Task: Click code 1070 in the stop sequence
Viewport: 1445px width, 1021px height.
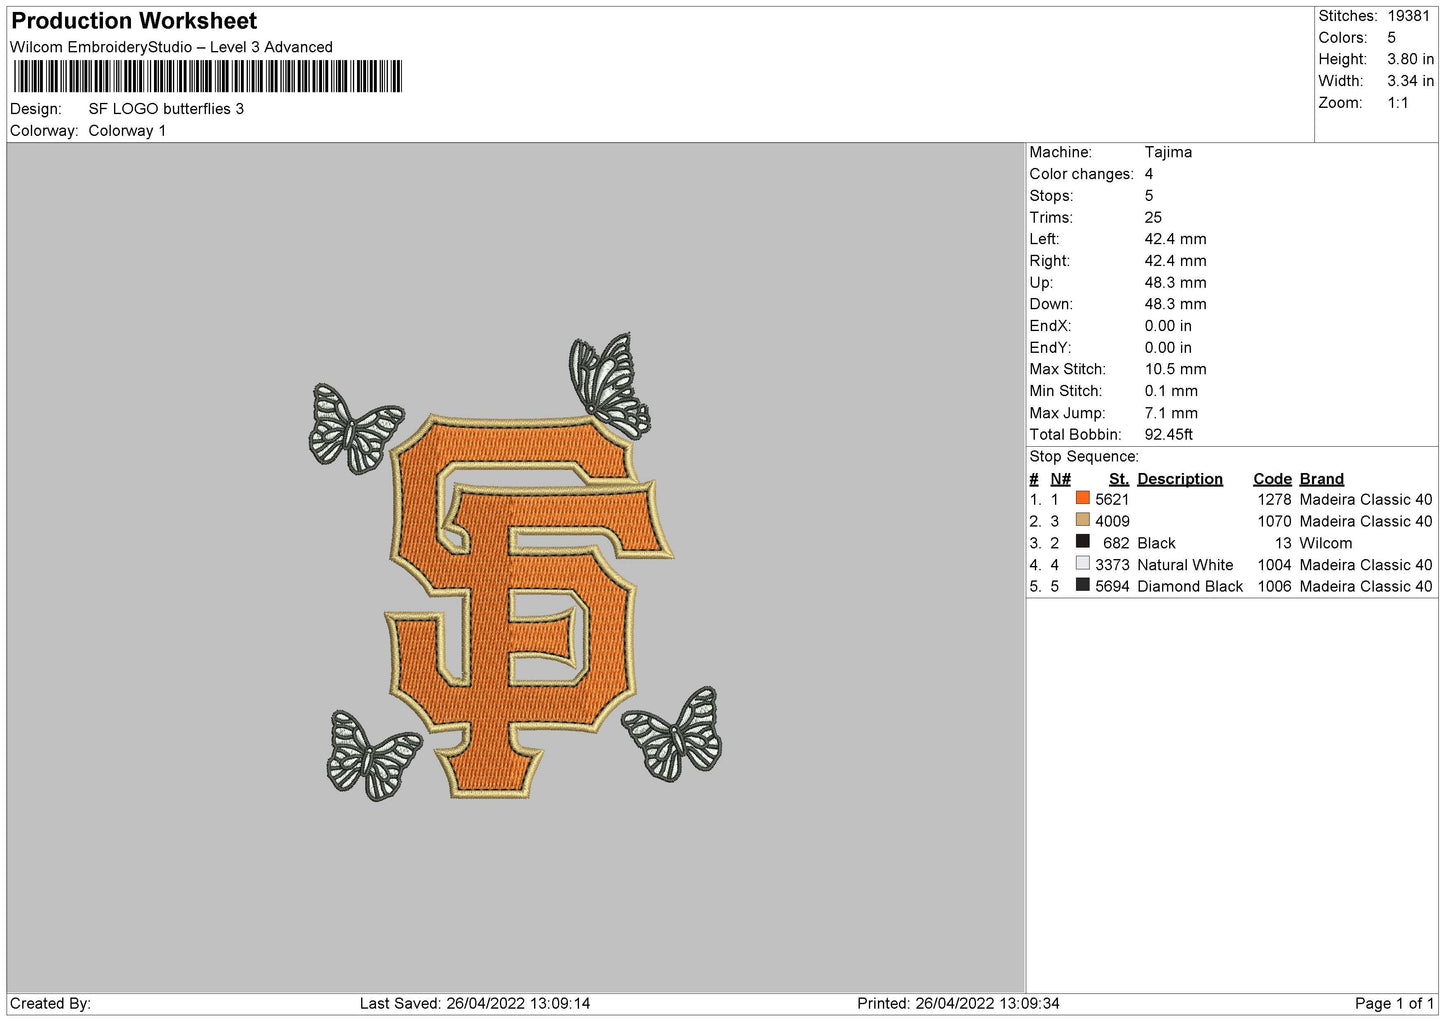Action: pyautogui.click(x=1274, y=521)
